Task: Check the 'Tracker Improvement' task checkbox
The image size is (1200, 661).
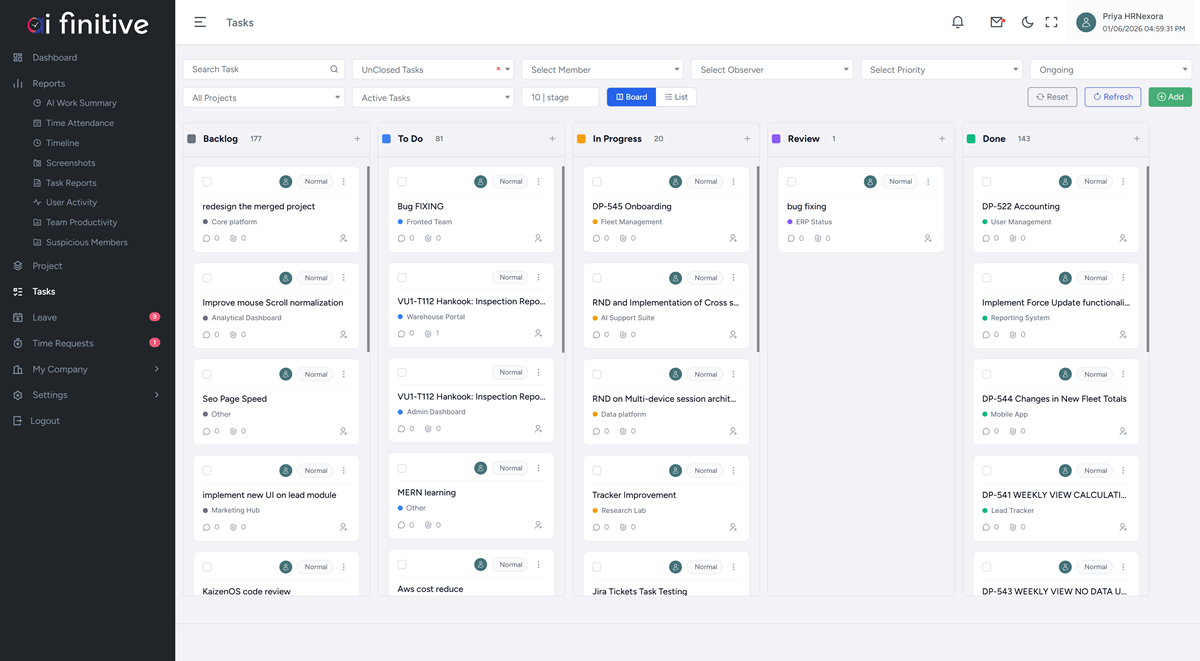Action: coord(597,470)
